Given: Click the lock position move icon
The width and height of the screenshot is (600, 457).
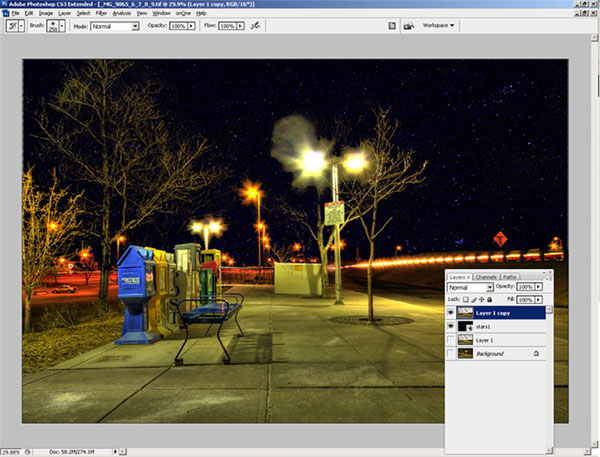Looking at the screenshot, I should coord(482,299).
